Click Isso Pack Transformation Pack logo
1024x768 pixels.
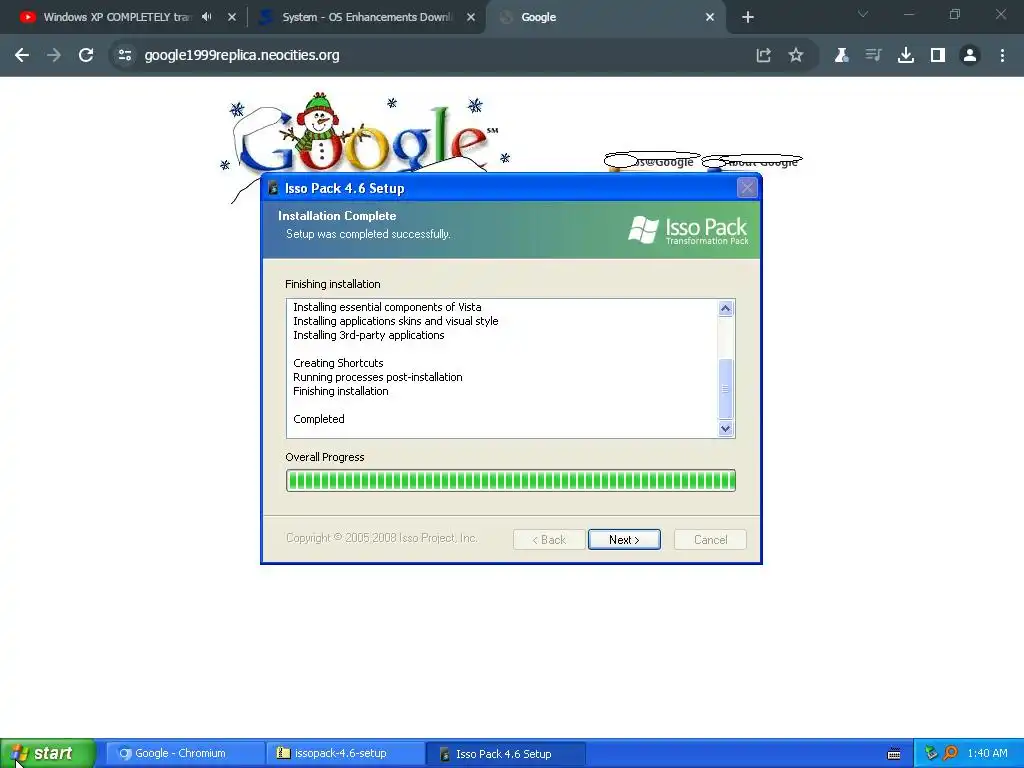(x=688, y=230)
